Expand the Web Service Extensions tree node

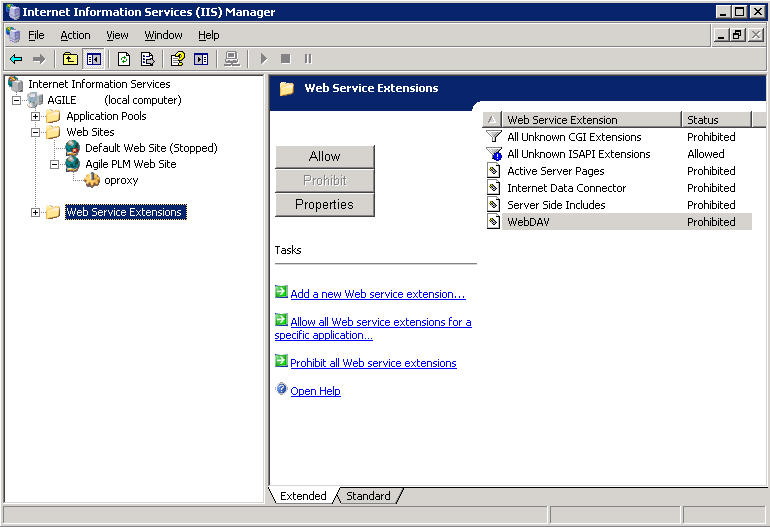point(35,212)
